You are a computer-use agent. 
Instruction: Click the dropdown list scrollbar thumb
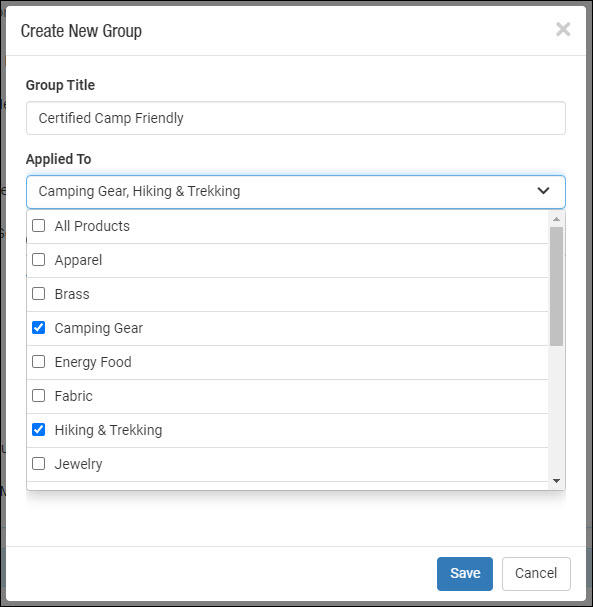[x=557, y=286]
